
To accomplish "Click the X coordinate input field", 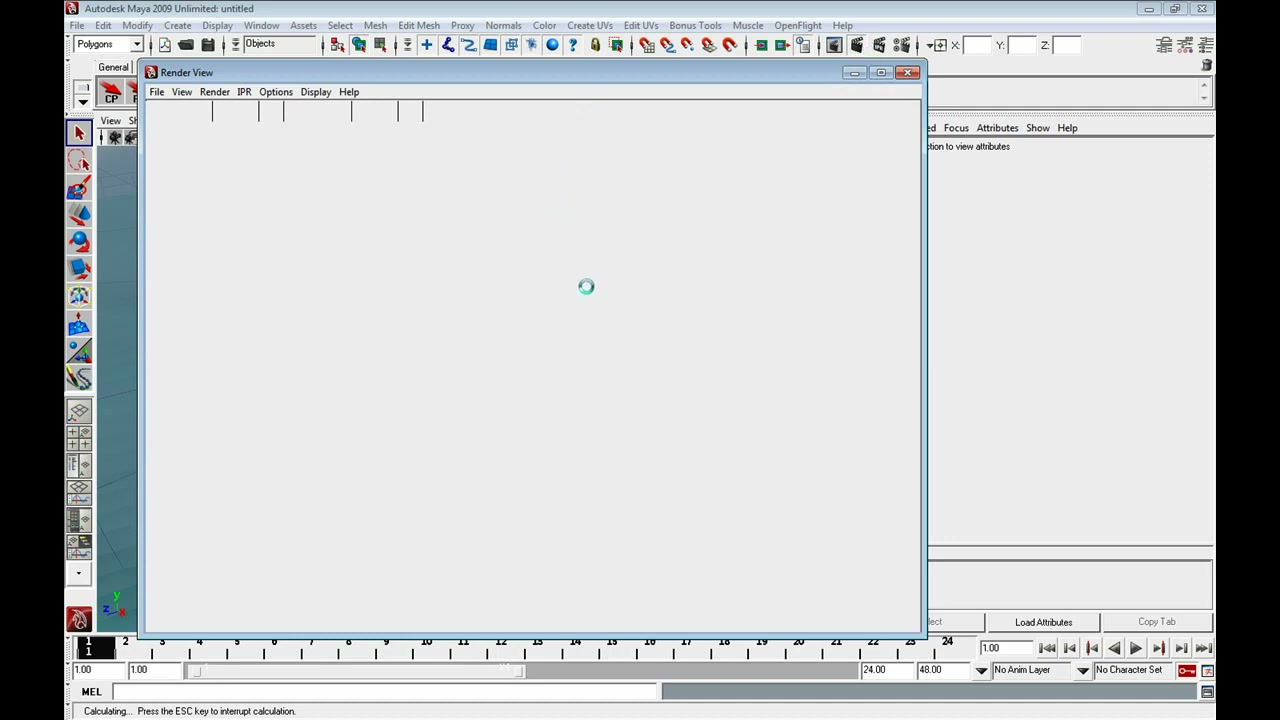I will click(x=977, y=45).
